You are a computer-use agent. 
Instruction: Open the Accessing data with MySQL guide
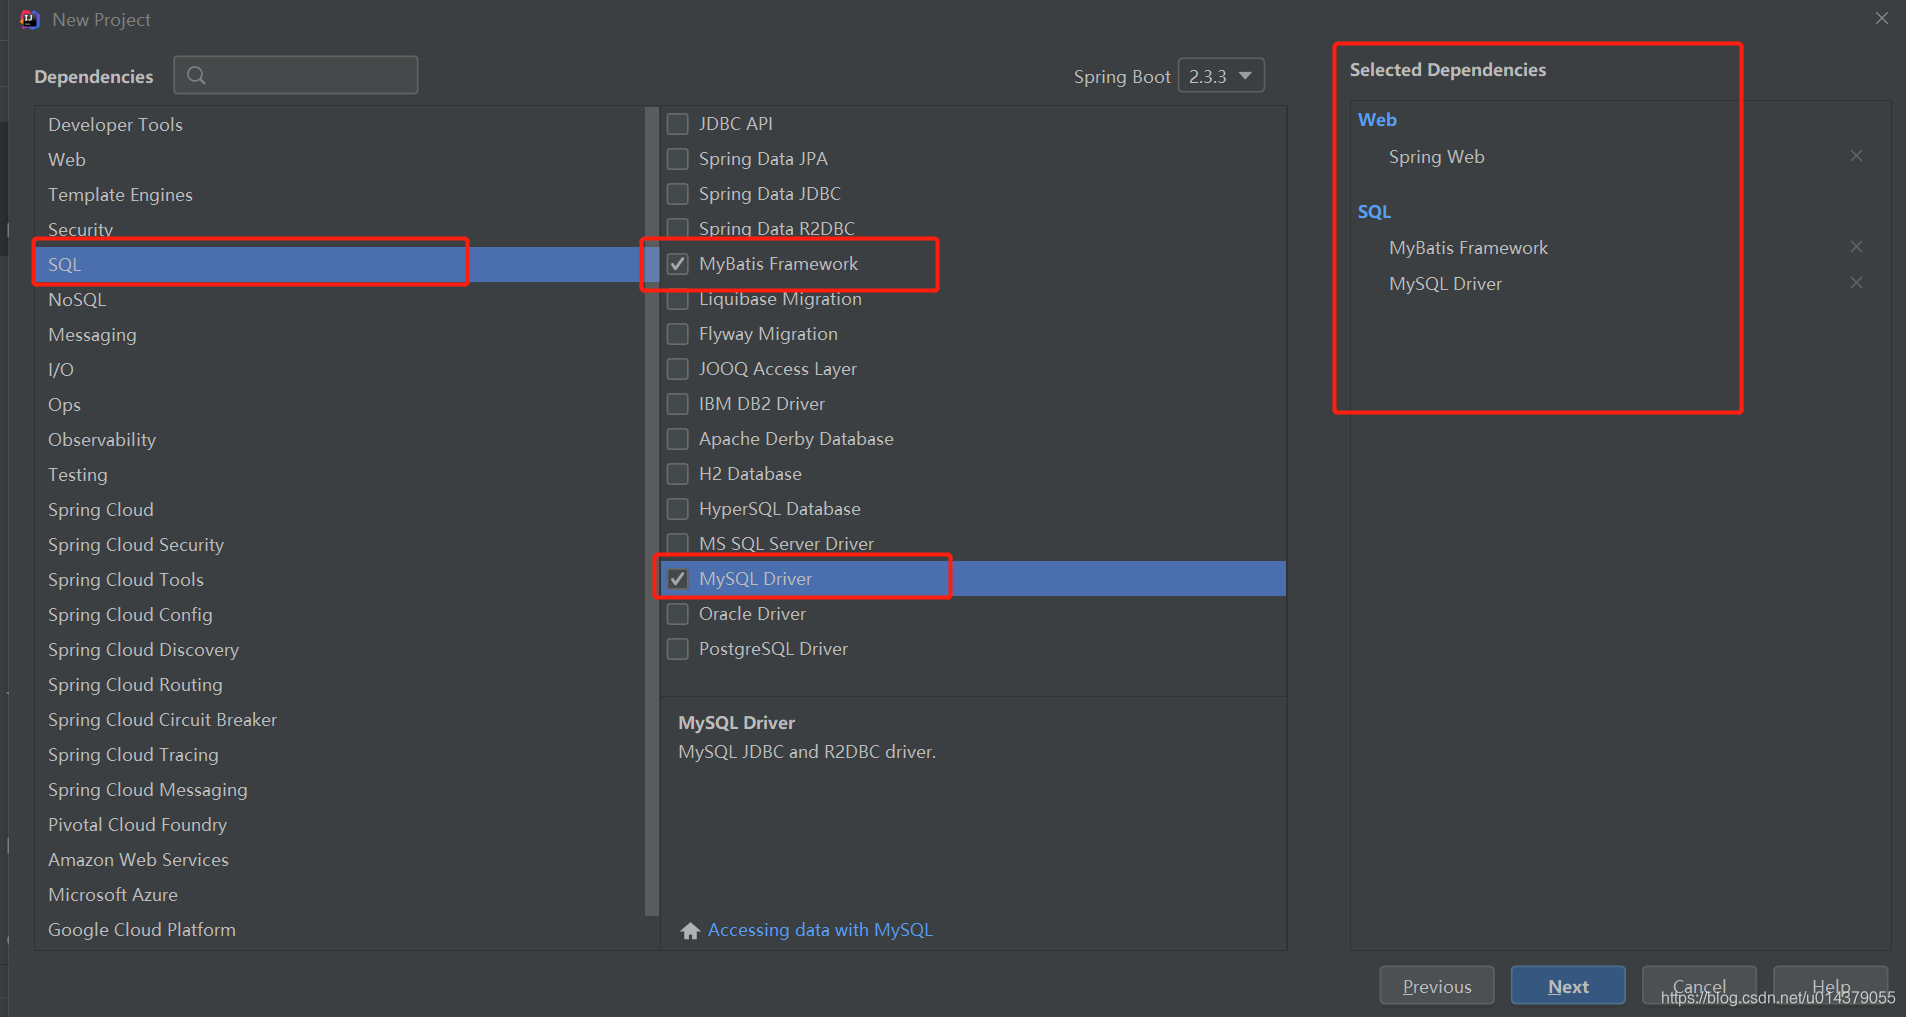pyautogui.click(x=820, y=930)
